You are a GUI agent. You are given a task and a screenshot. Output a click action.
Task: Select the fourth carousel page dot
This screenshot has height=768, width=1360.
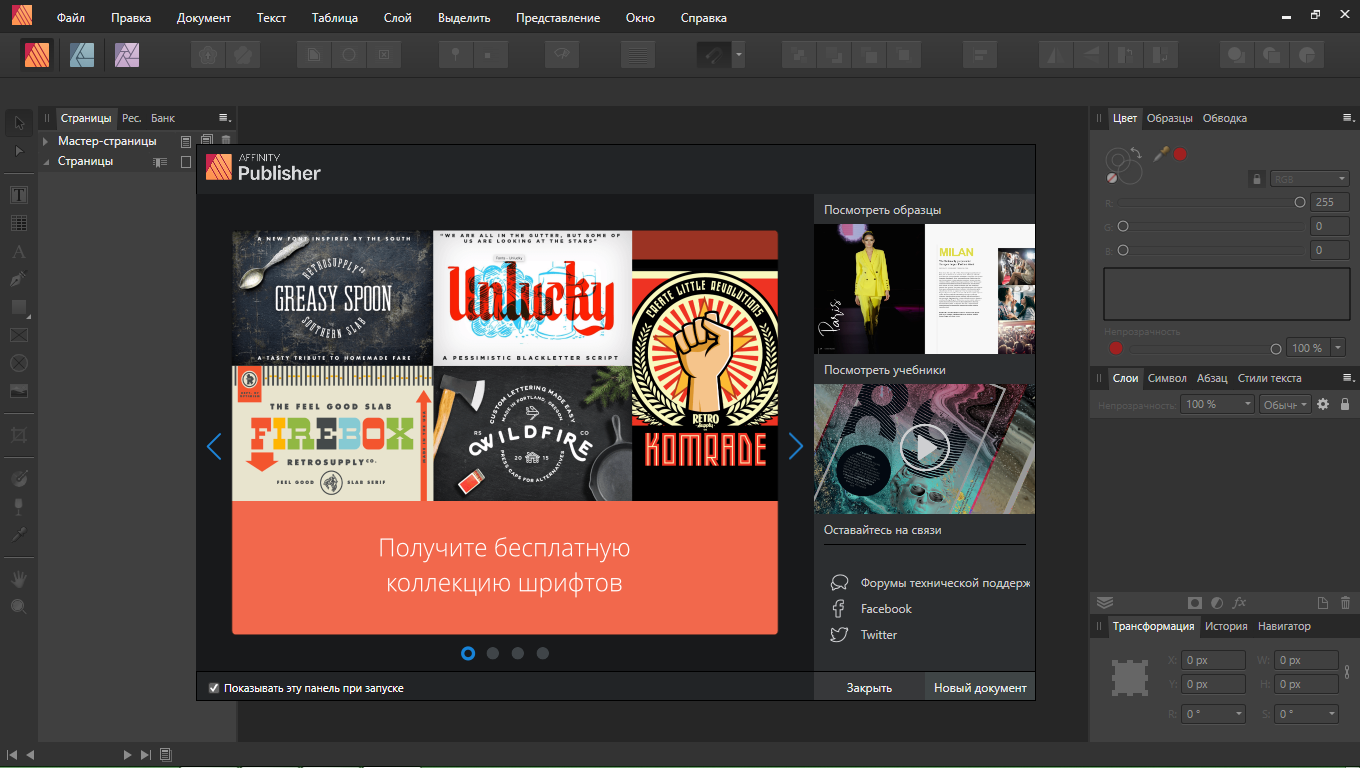[543, 653]
